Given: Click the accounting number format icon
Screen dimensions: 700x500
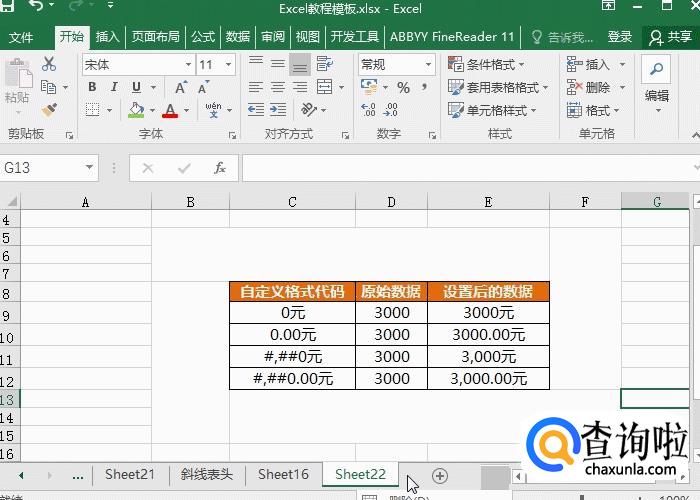Looking at the screenshot, I should click(x=369, y=87).
